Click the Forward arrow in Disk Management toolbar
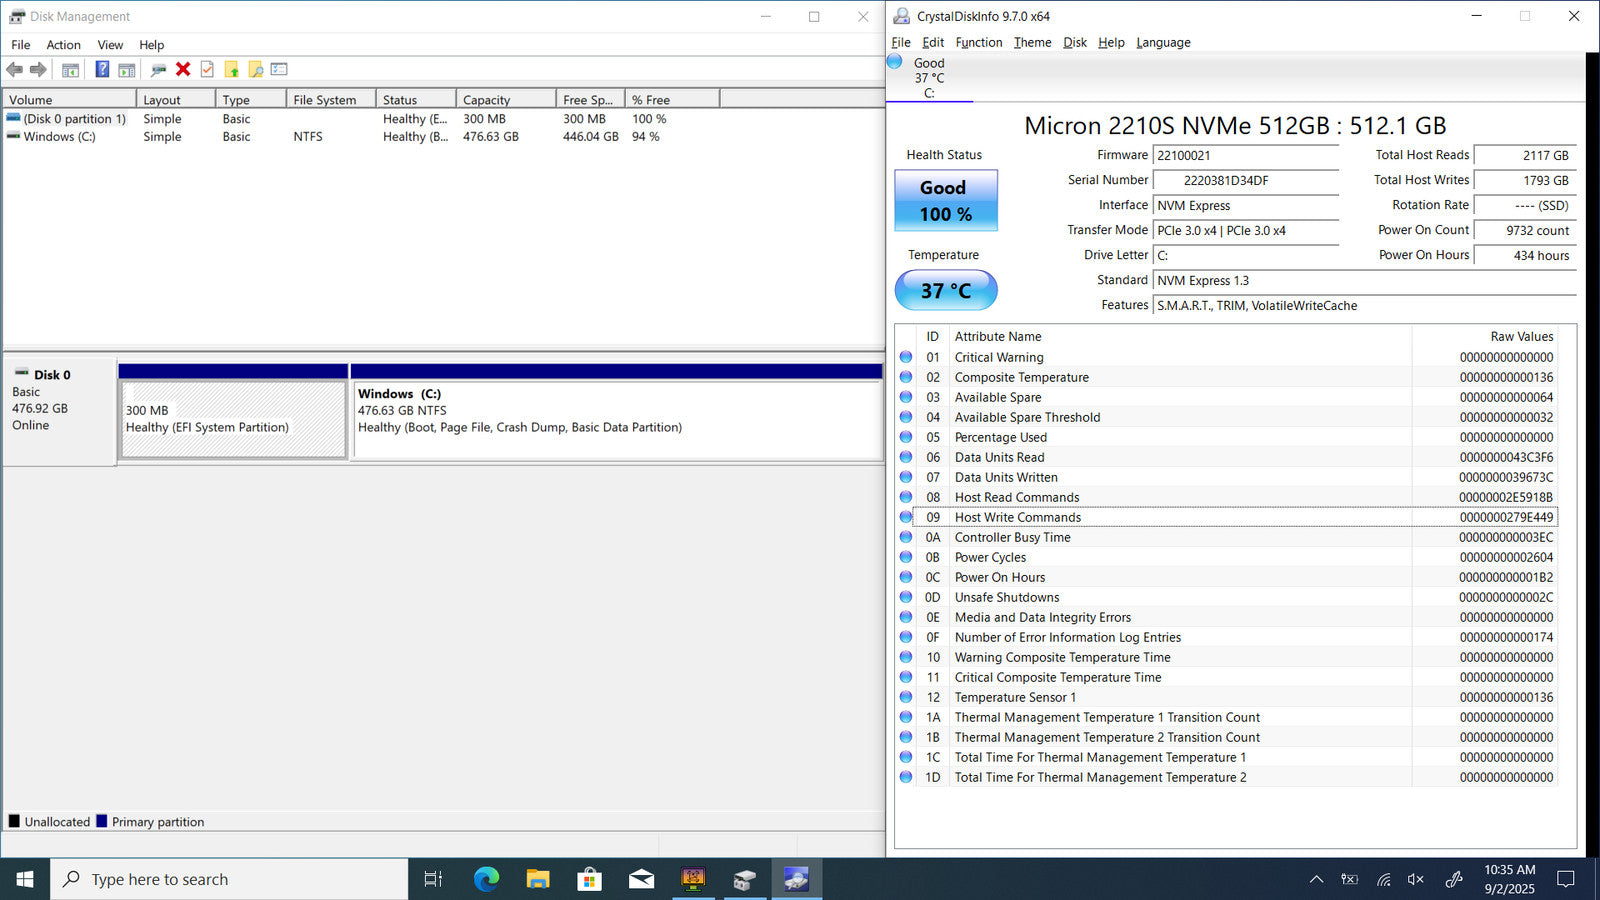Image resolution: width=1600 pixels, height=900 pixels. 38,69
